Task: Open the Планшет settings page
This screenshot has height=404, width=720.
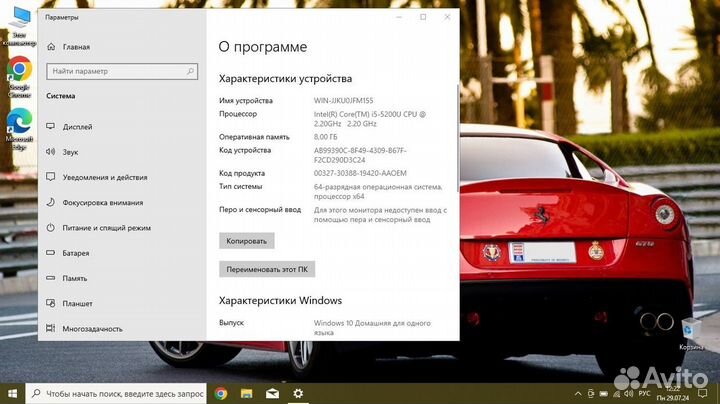Action: pyautogui.click(x=69, y=303)
